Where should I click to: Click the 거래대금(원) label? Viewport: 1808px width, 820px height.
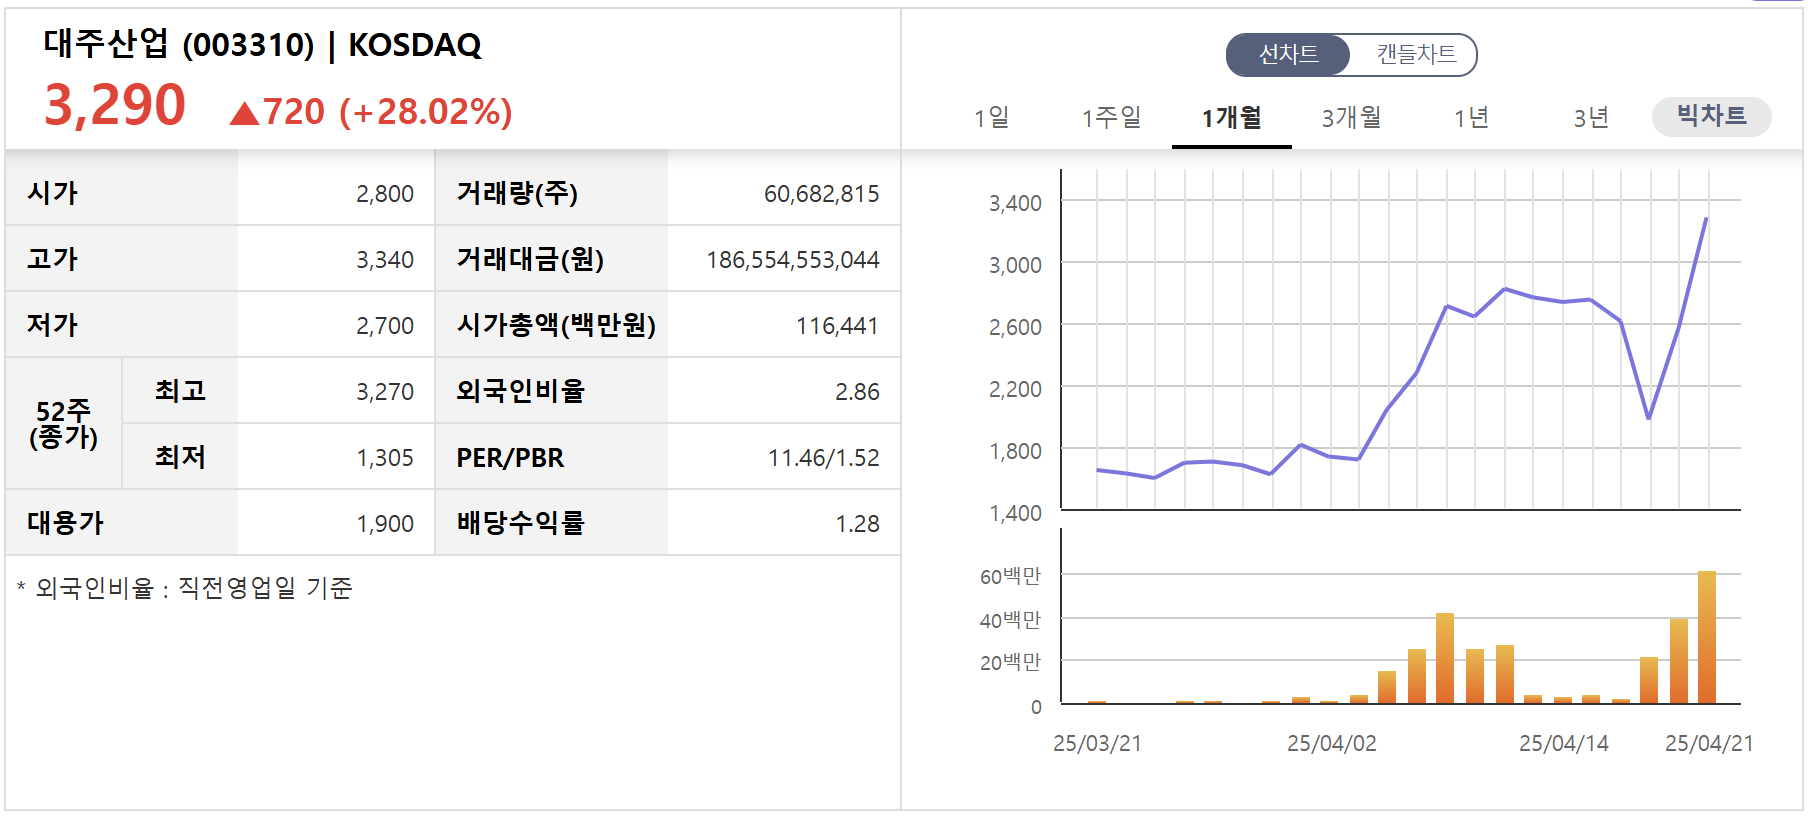coord(530,259)
